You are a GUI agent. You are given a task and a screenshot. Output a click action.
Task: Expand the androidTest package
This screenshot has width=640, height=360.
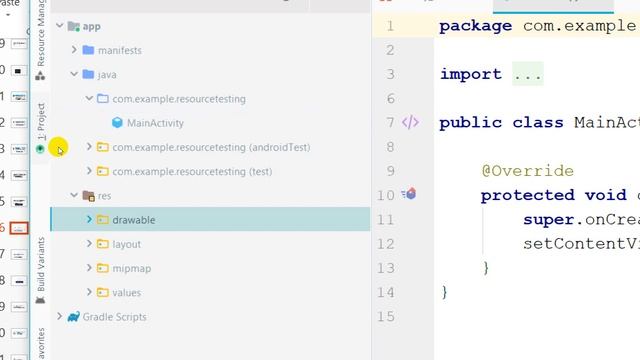point(89,147)
